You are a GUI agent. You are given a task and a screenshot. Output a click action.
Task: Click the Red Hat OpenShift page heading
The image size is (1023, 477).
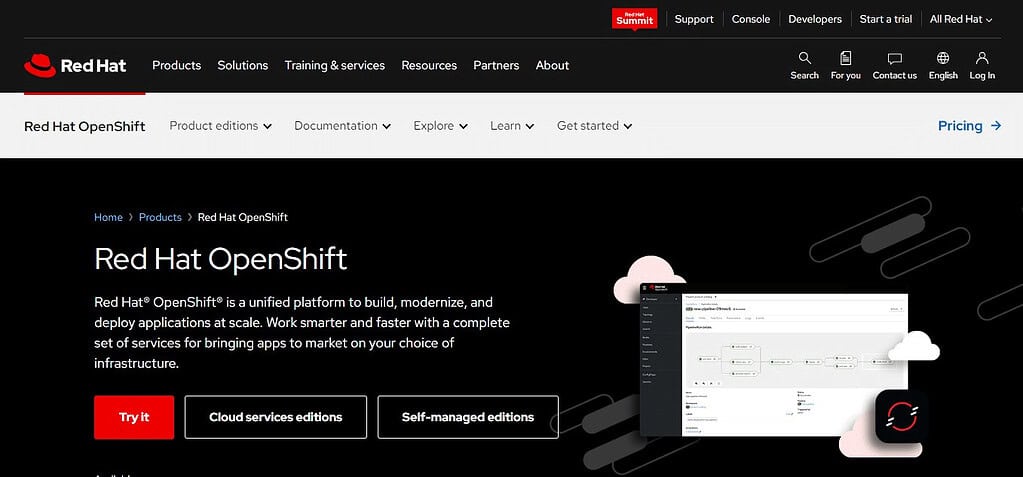[x=221, y=259]
